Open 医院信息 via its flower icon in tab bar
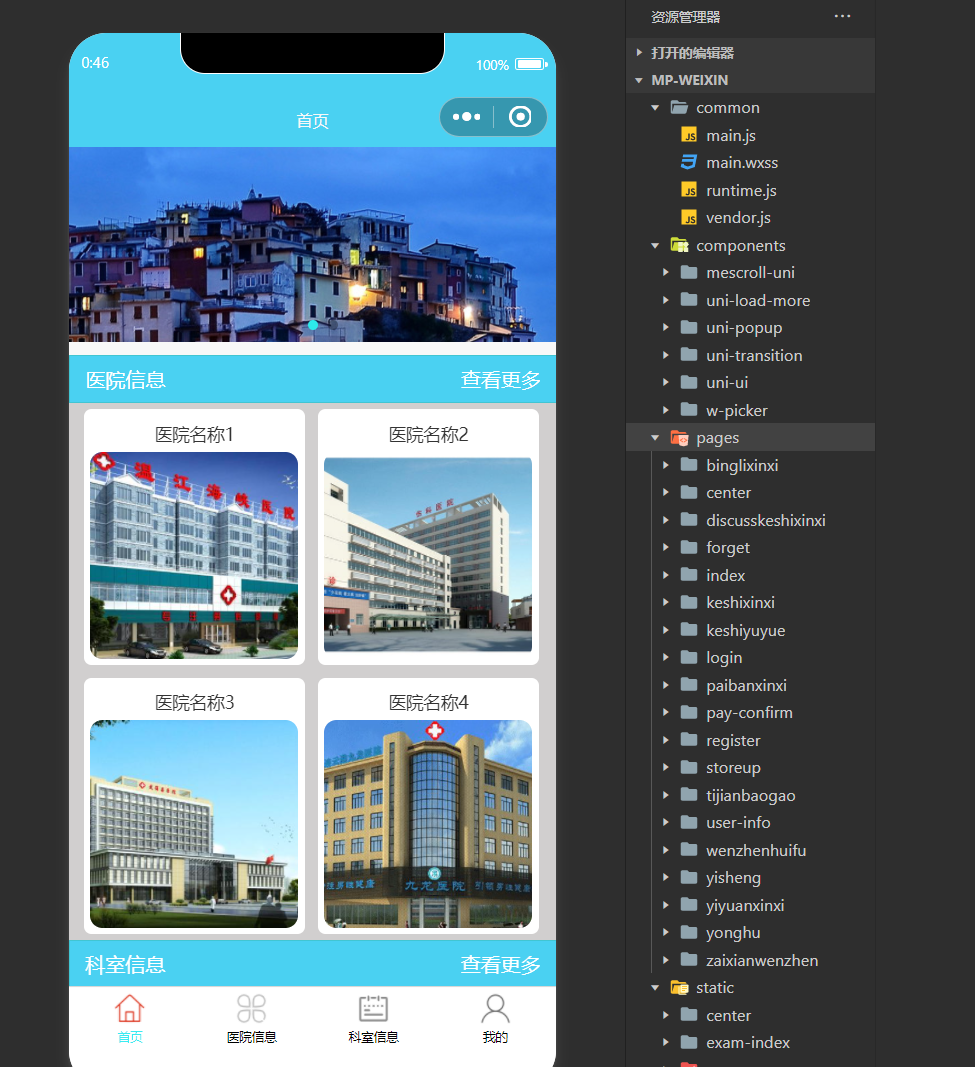This screenshot has height=1067, width=975. [251, 1009]
